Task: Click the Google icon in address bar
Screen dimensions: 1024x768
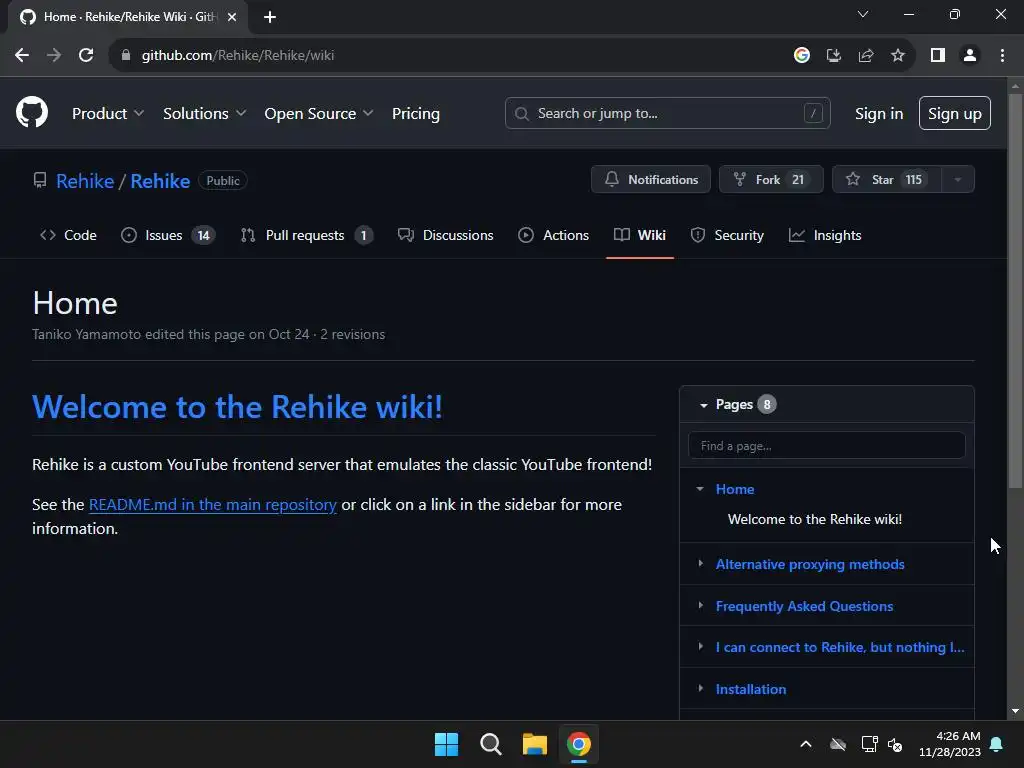Action: [801, 56]
